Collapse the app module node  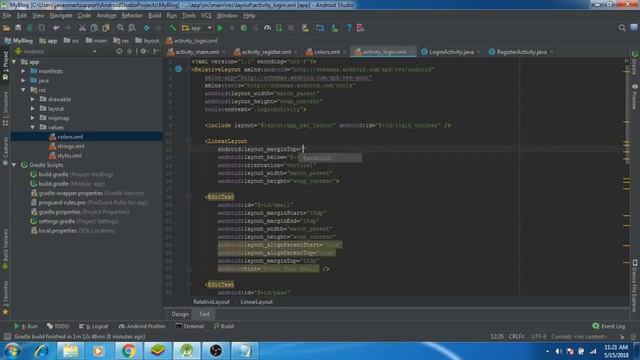coord(14,62)
